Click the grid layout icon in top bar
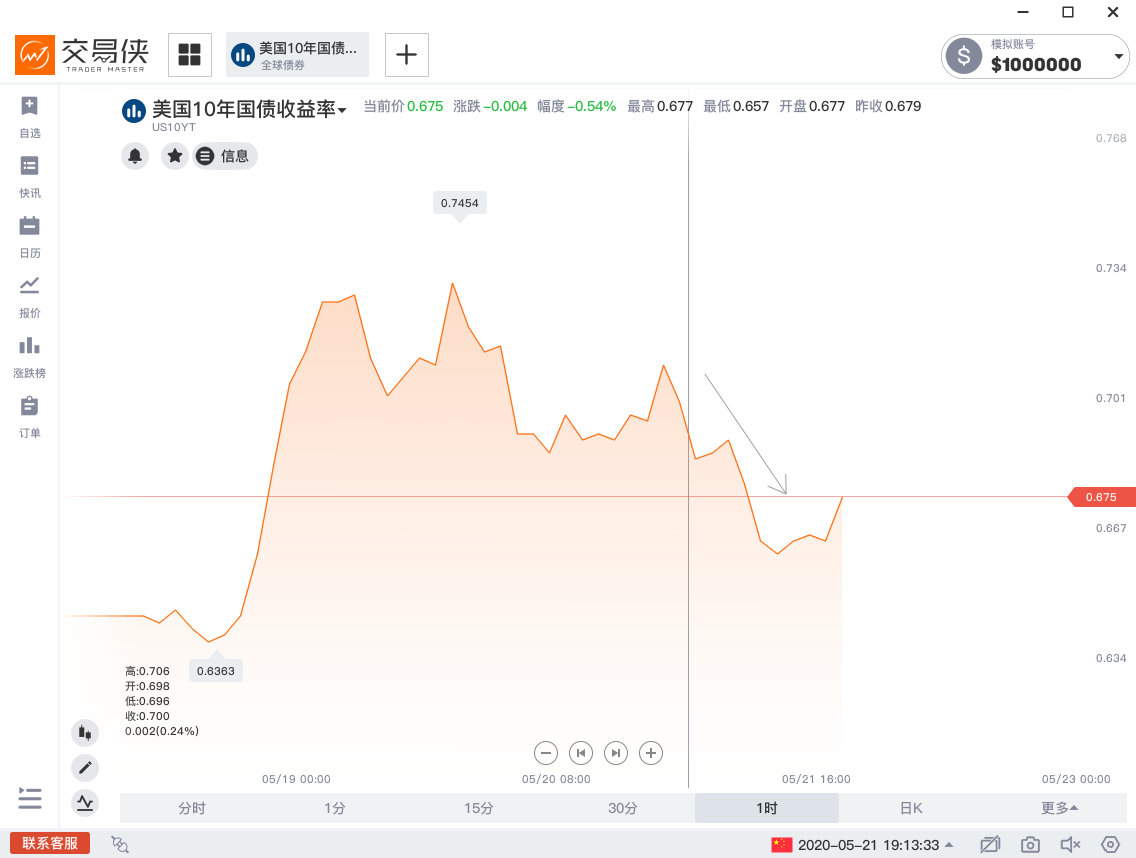 (x=190, y=54)
